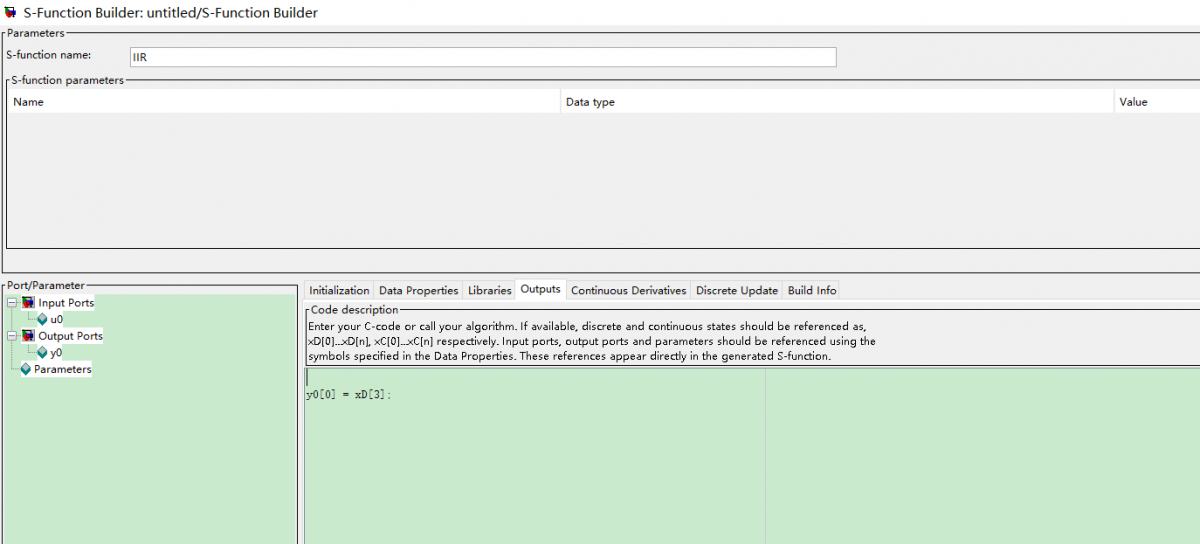This screenshot has height=544, width=1200.
Task: Open the Libraries tab
Action: 489,290
